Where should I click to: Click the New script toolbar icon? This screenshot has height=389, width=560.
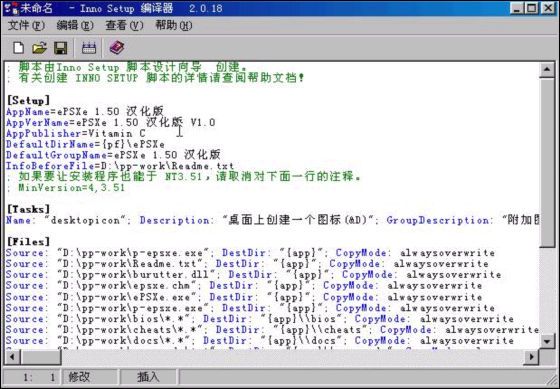pos(19,48)
